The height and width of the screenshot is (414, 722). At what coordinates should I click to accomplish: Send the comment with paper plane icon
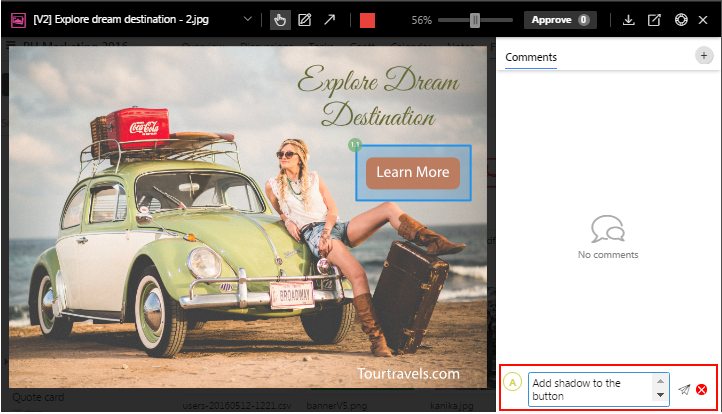684,390
